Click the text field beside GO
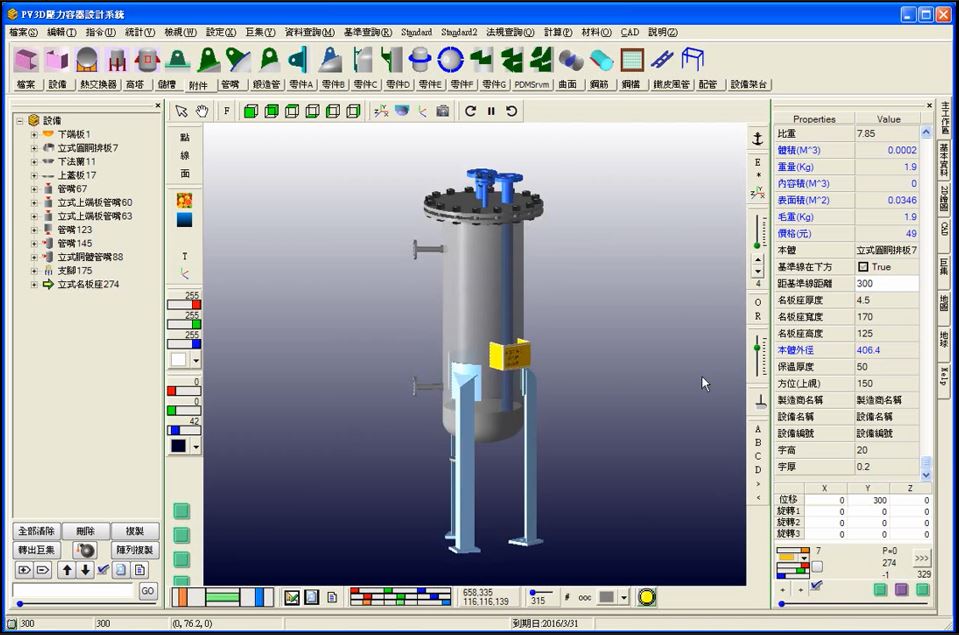 coord(73,591)
